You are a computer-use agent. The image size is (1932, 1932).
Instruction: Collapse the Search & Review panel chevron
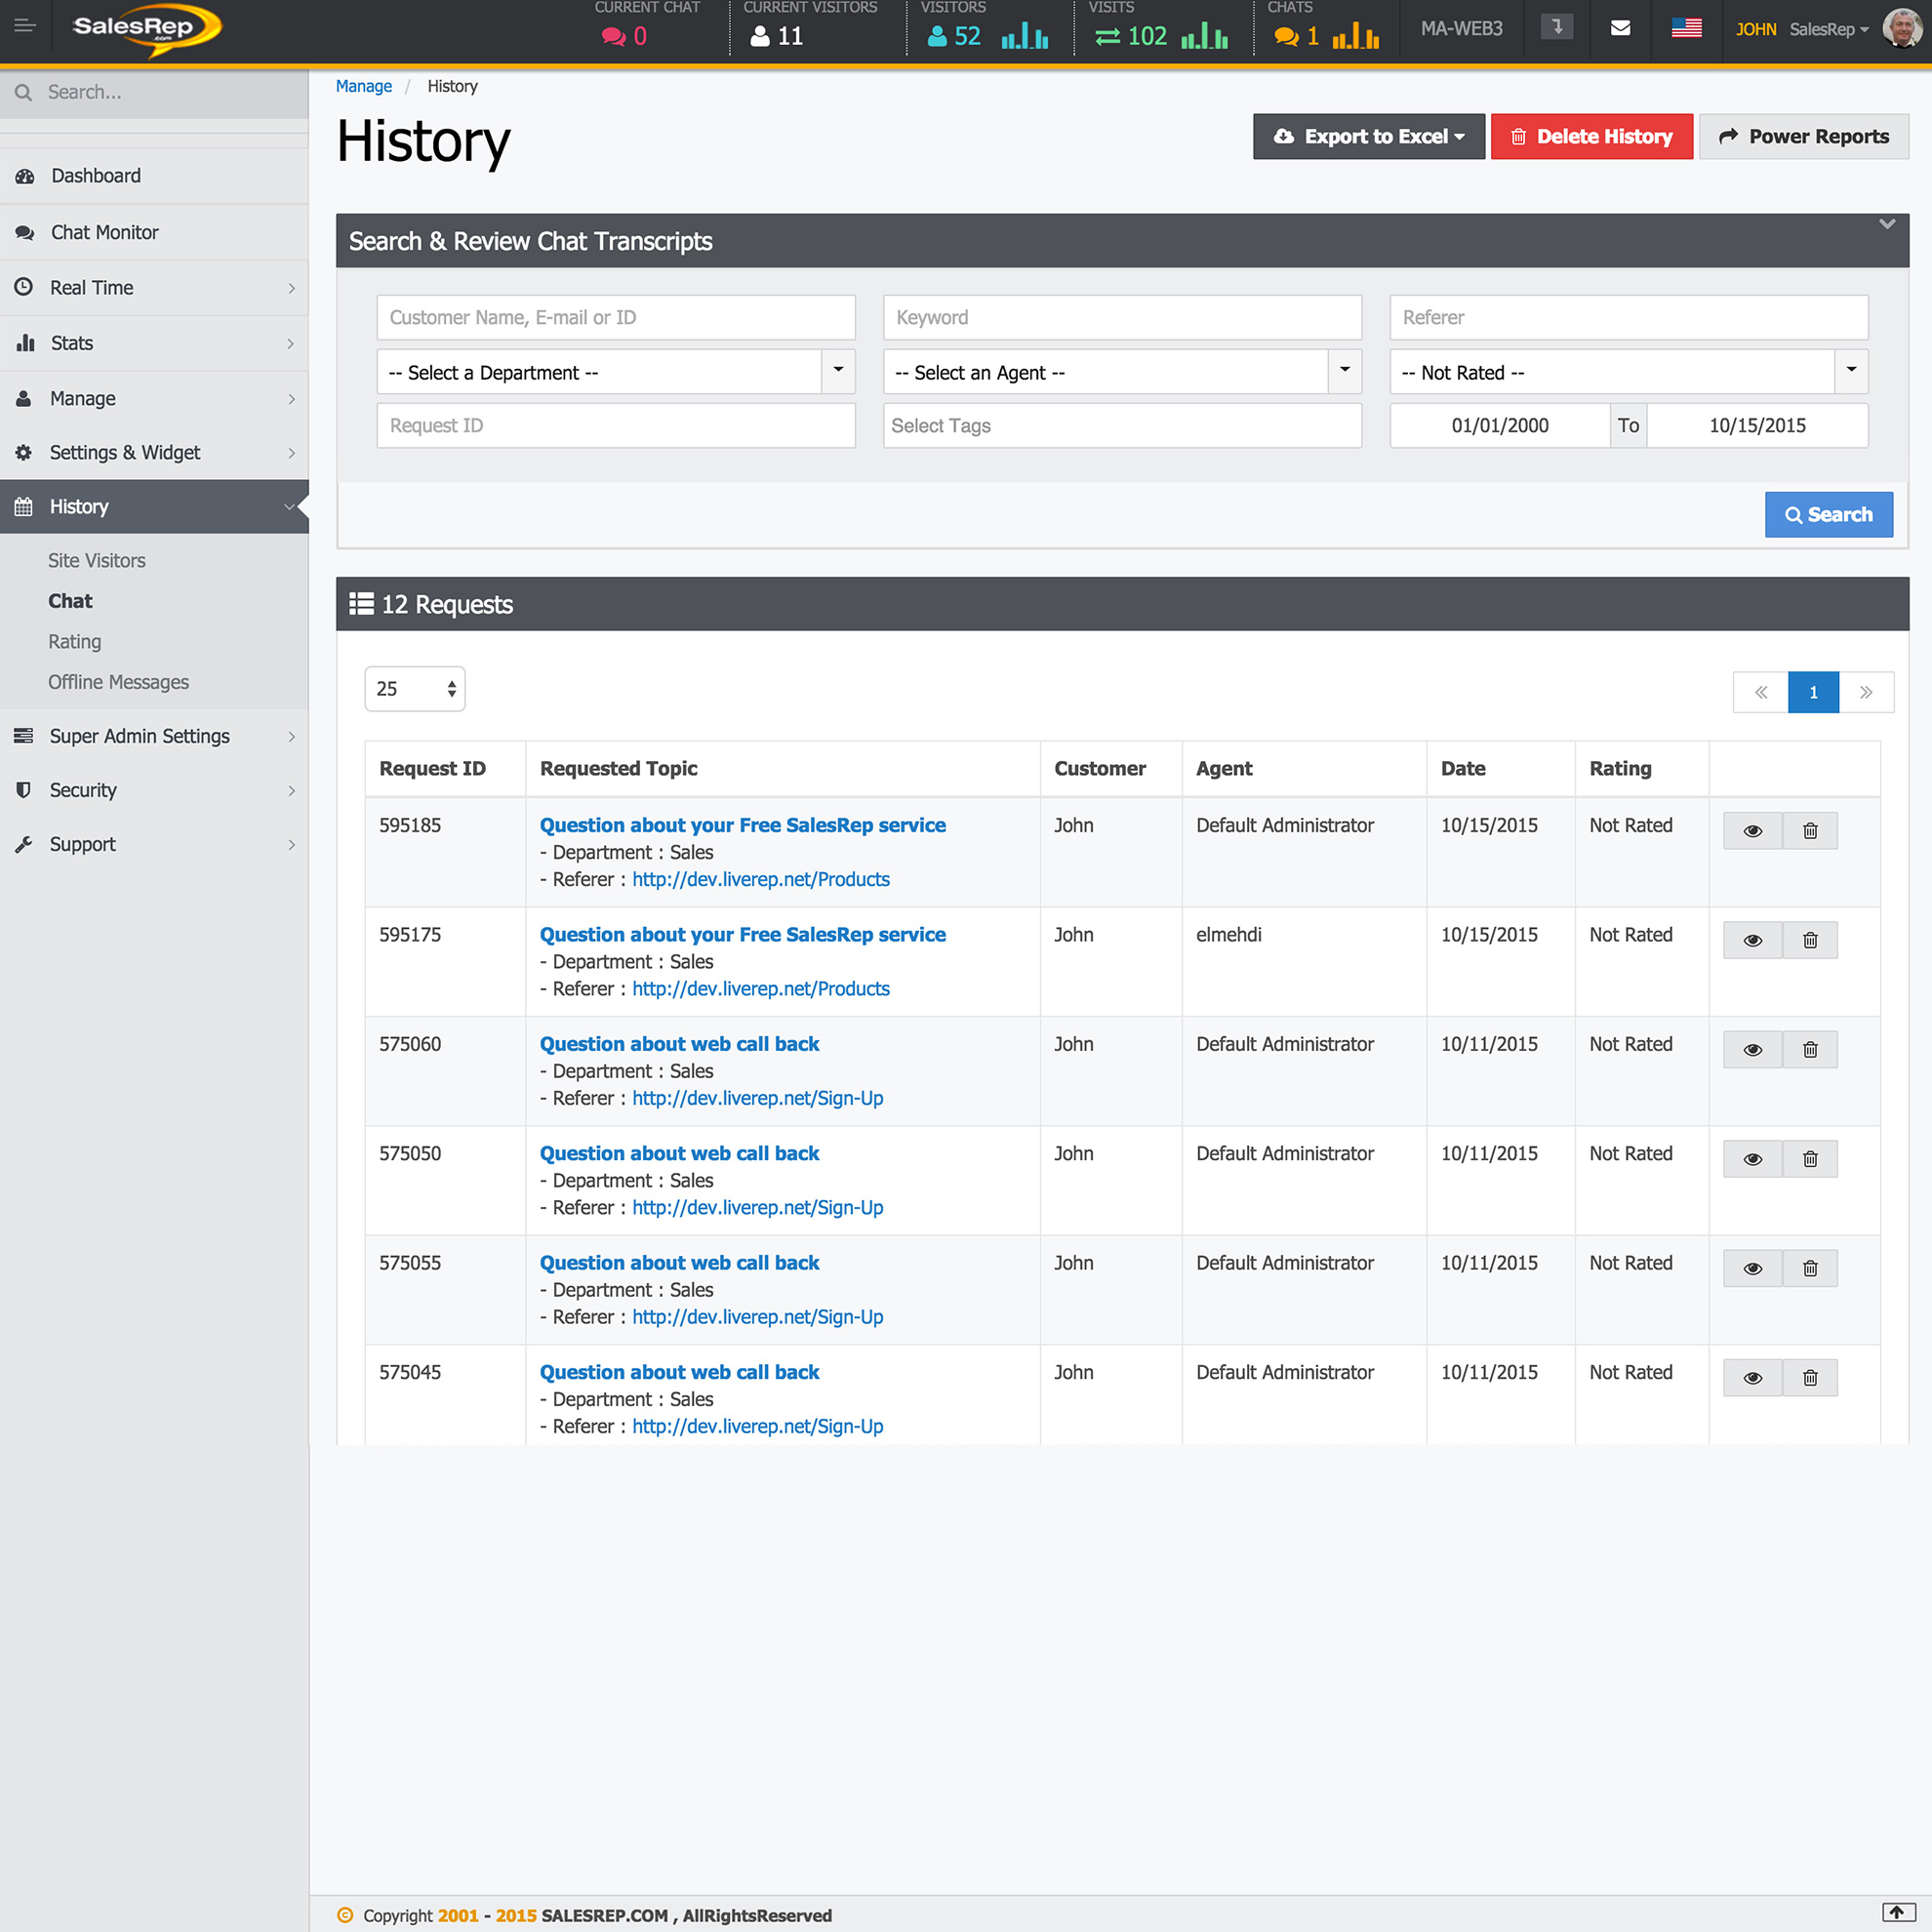1887,224
